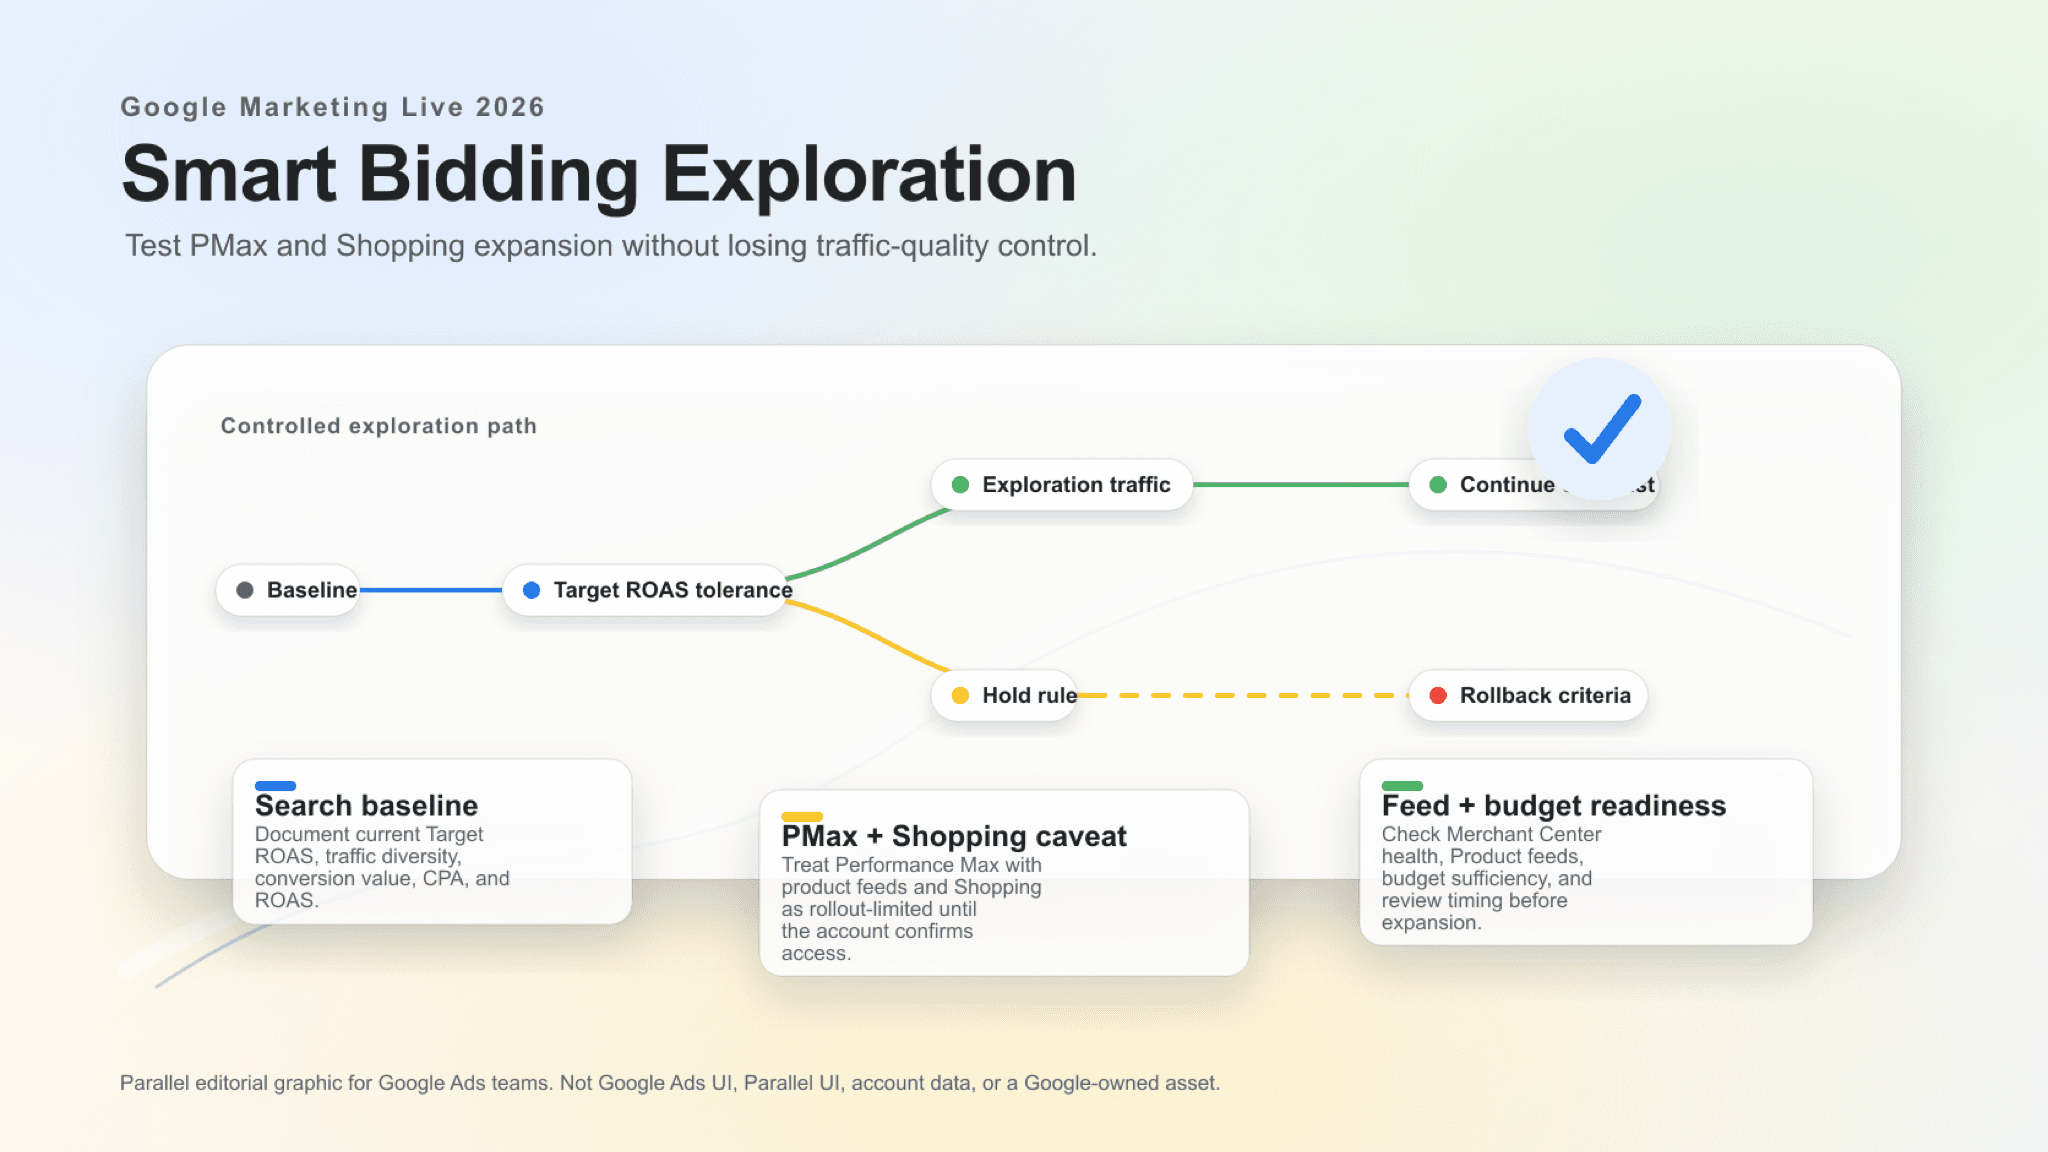Click the green line from Exploration traffic to Continue
2048x1152 pixels.
click(x=1301, y=485)
